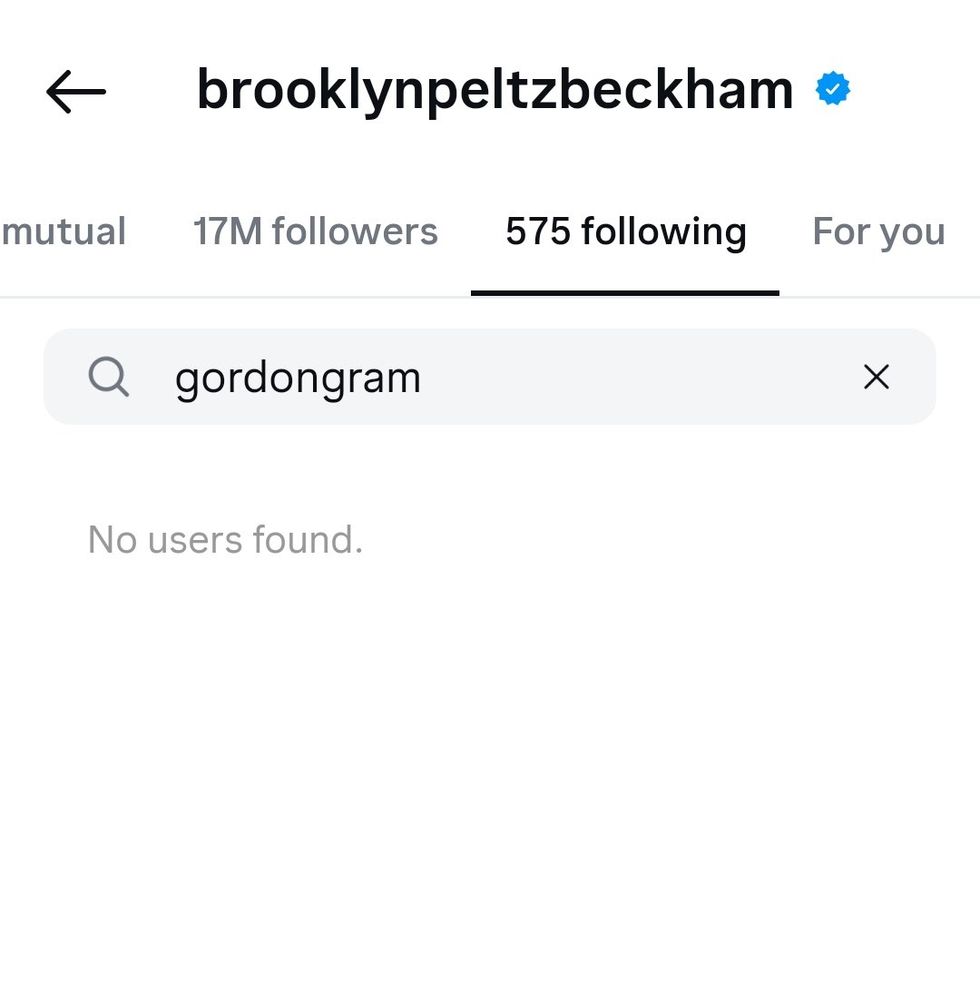Click the "17M" follower count

227,232
